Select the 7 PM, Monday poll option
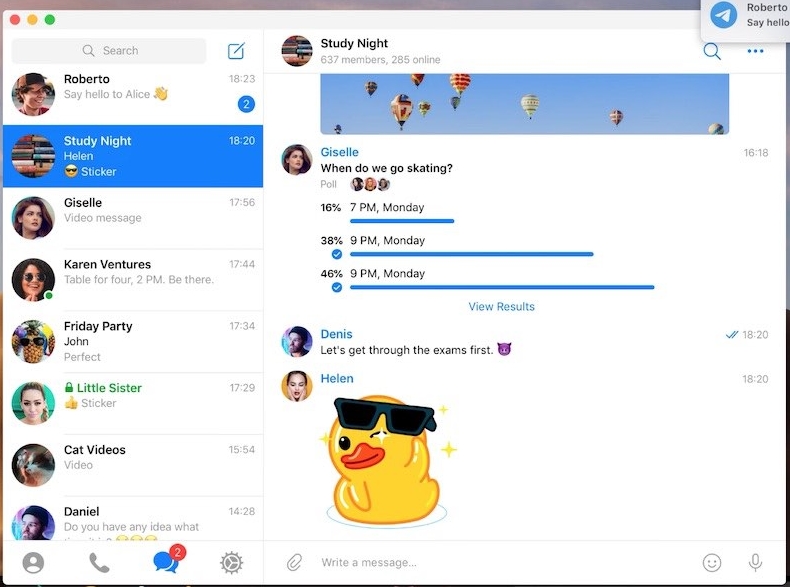 386,208
